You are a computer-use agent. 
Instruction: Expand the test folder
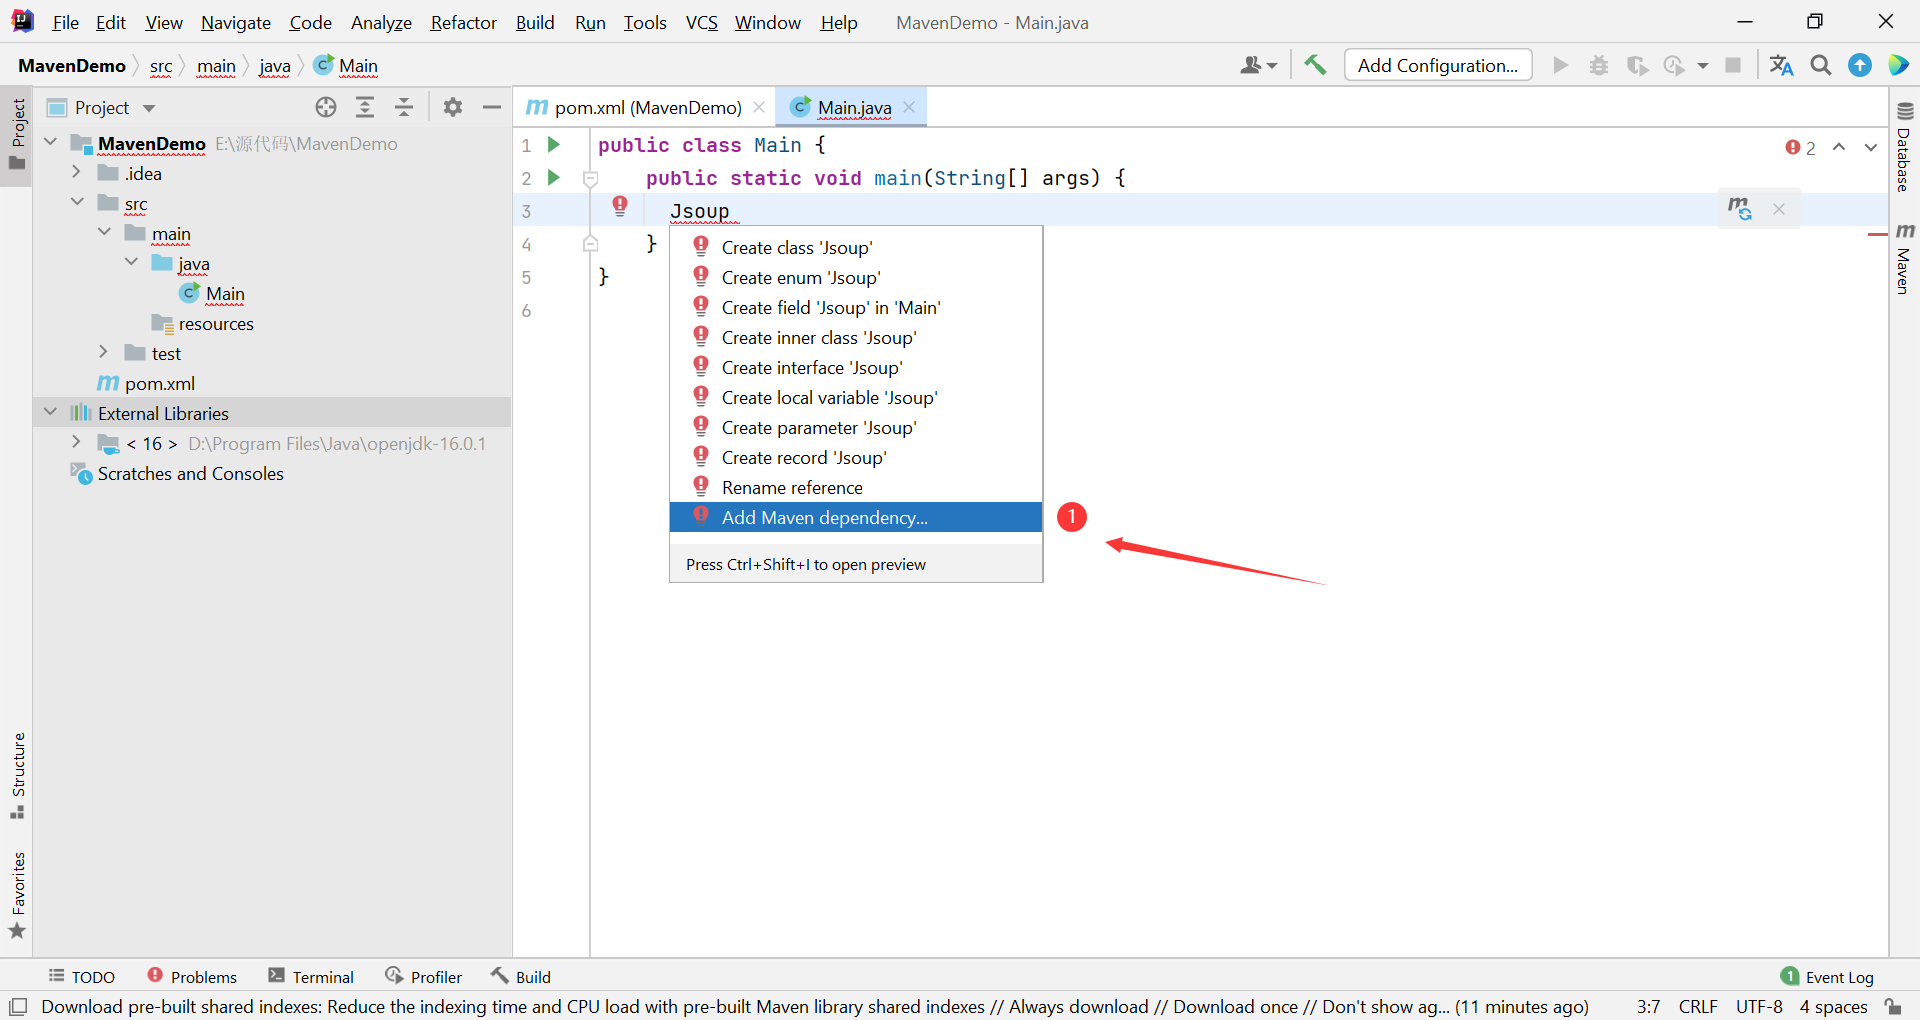(103, 352)
